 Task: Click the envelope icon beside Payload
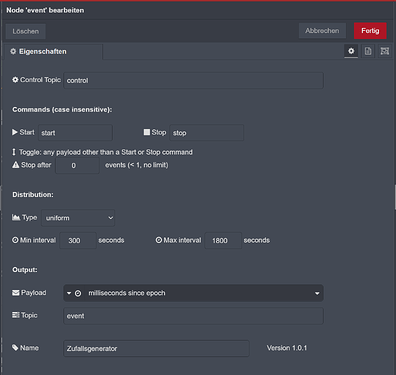click(16, 293)
